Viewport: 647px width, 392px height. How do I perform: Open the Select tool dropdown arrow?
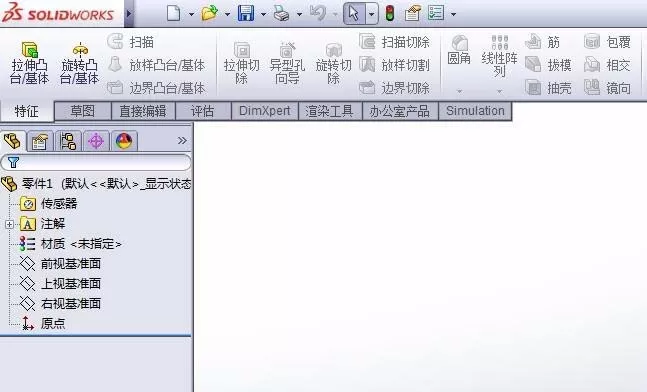point(371,14)
